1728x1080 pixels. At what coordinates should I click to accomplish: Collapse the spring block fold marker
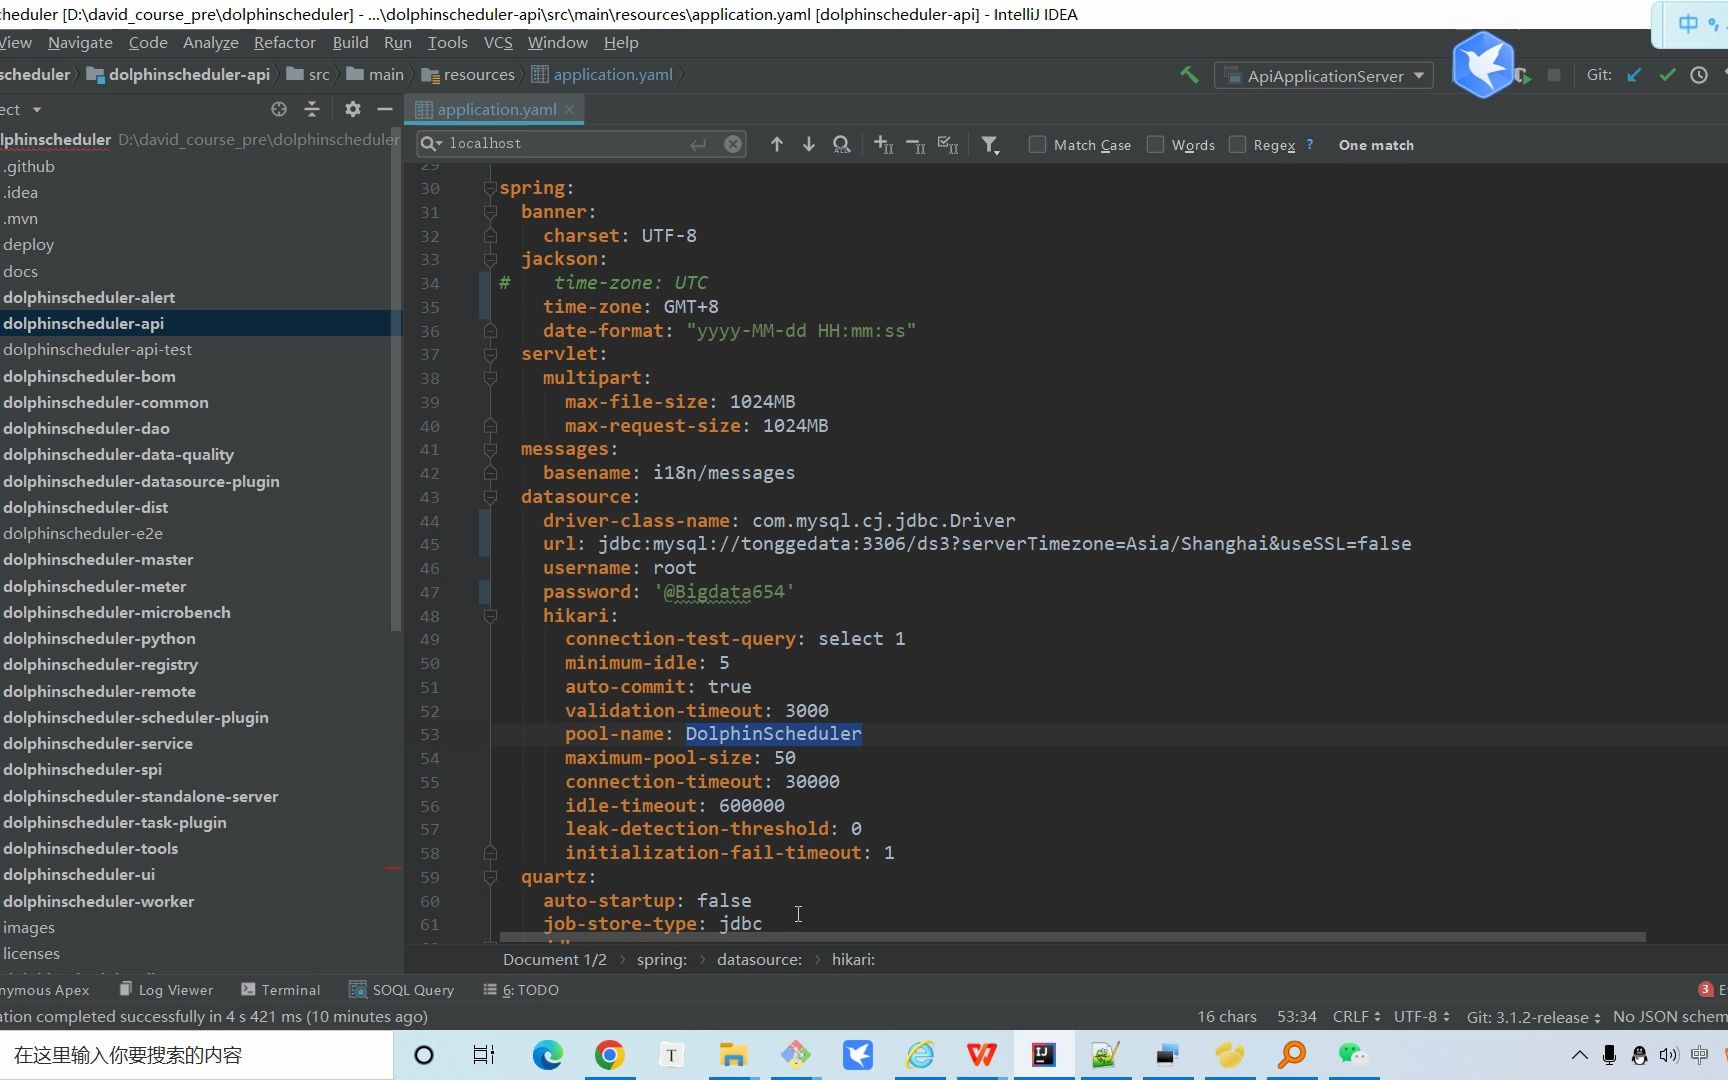click(x=490, y=188)
